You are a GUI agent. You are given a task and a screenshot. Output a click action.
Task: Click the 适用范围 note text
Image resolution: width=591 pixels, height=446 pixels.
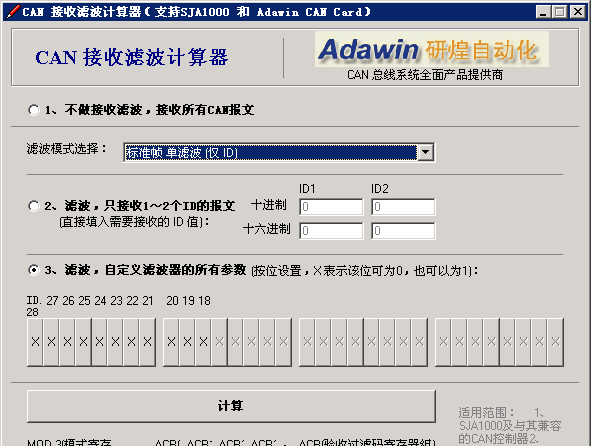pos(510,426)
